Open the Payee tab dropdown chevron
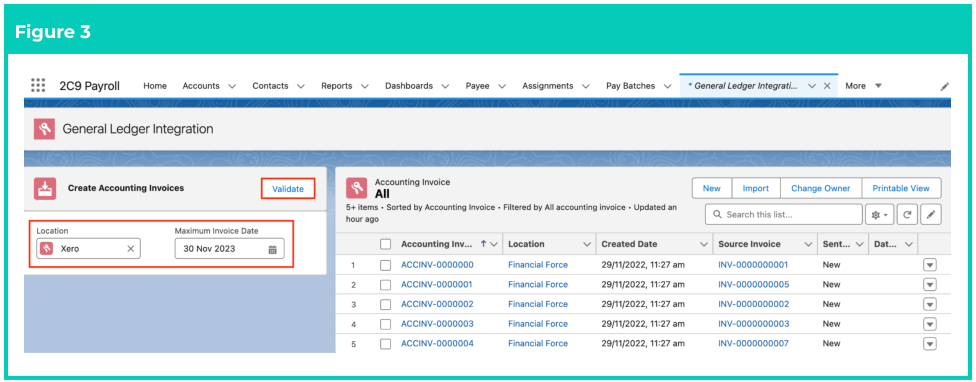Viewport: 976px width, 382px height. point(502,86)
